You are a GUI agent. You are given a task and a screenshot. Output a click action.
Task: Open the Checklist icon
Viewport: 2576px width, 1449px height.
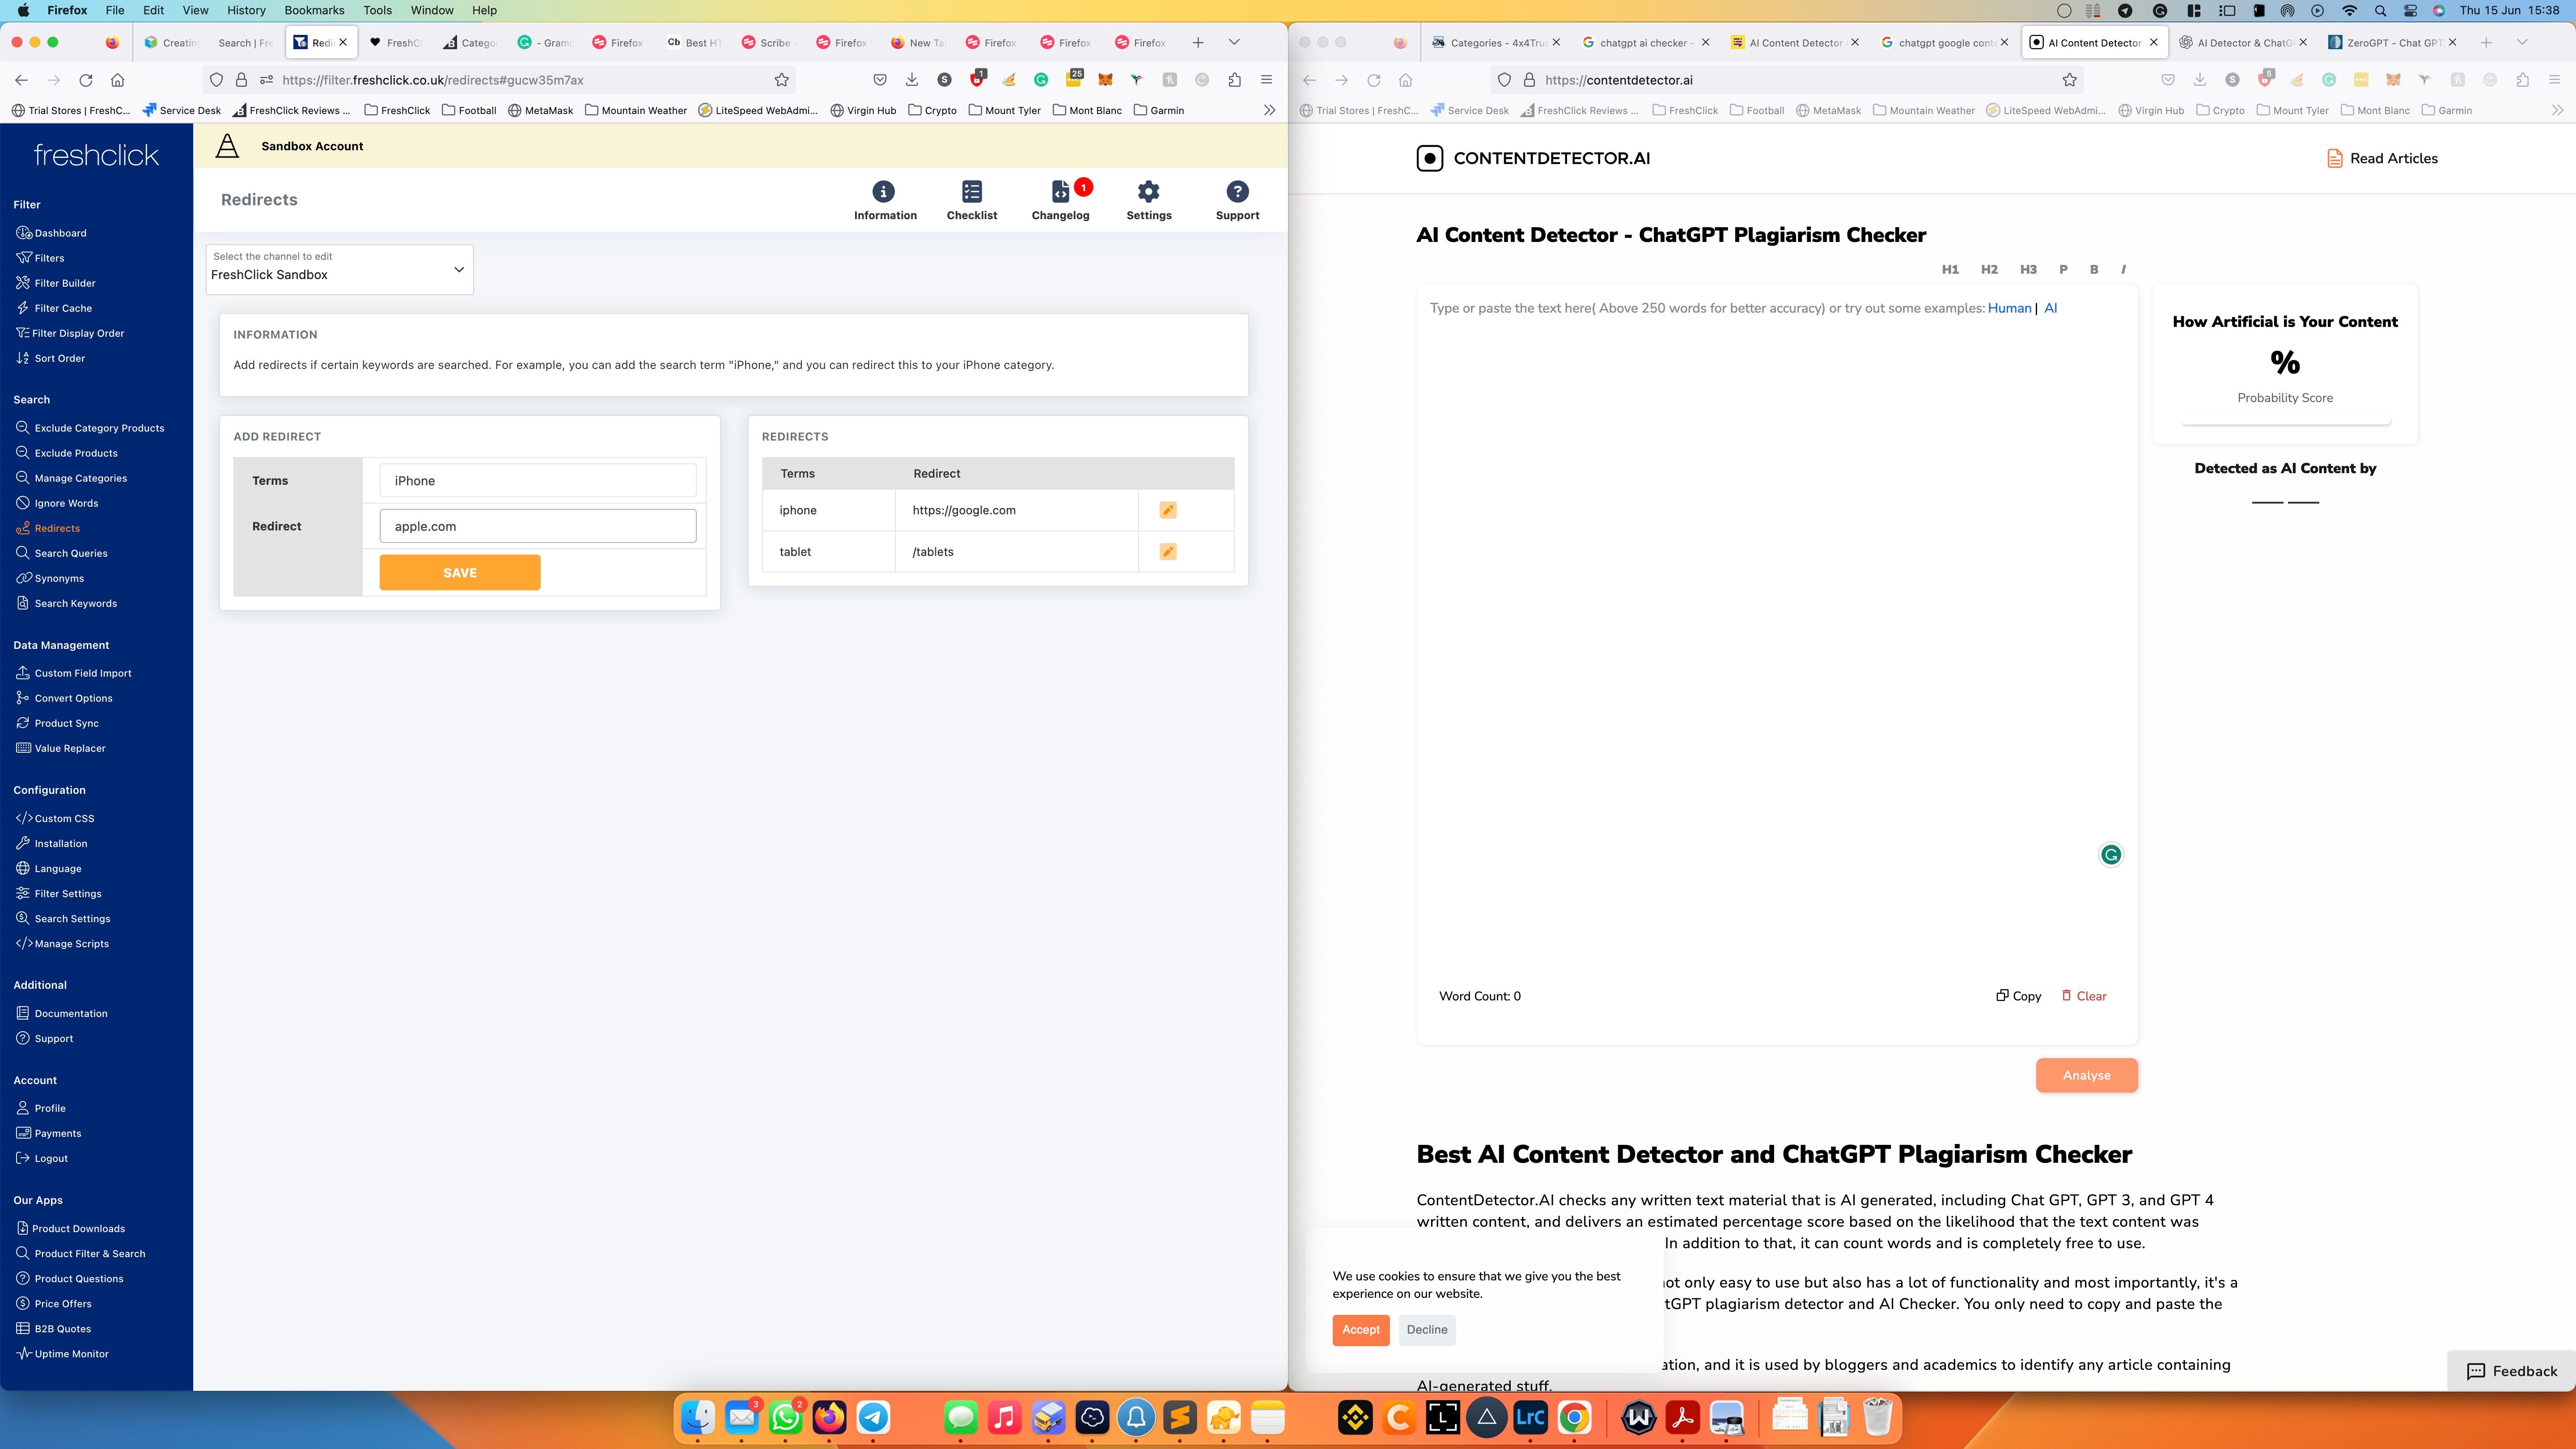[972, 200]
